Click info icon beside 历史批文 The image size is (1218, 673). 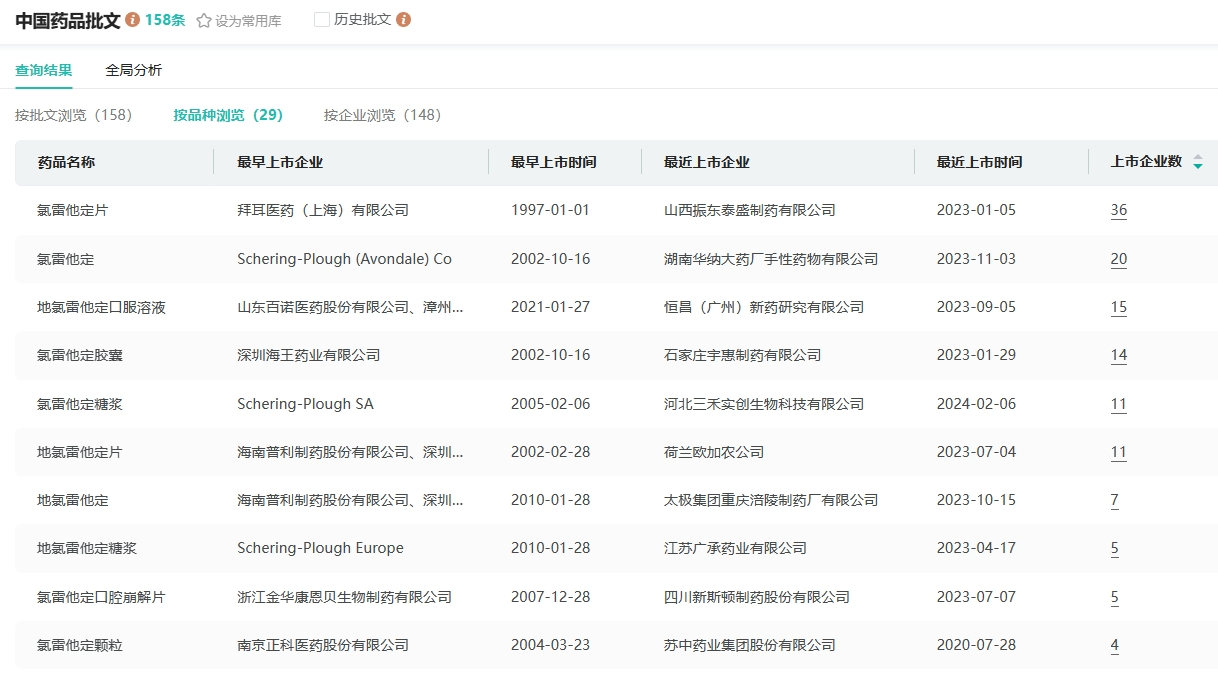click(x=404, y=20)
